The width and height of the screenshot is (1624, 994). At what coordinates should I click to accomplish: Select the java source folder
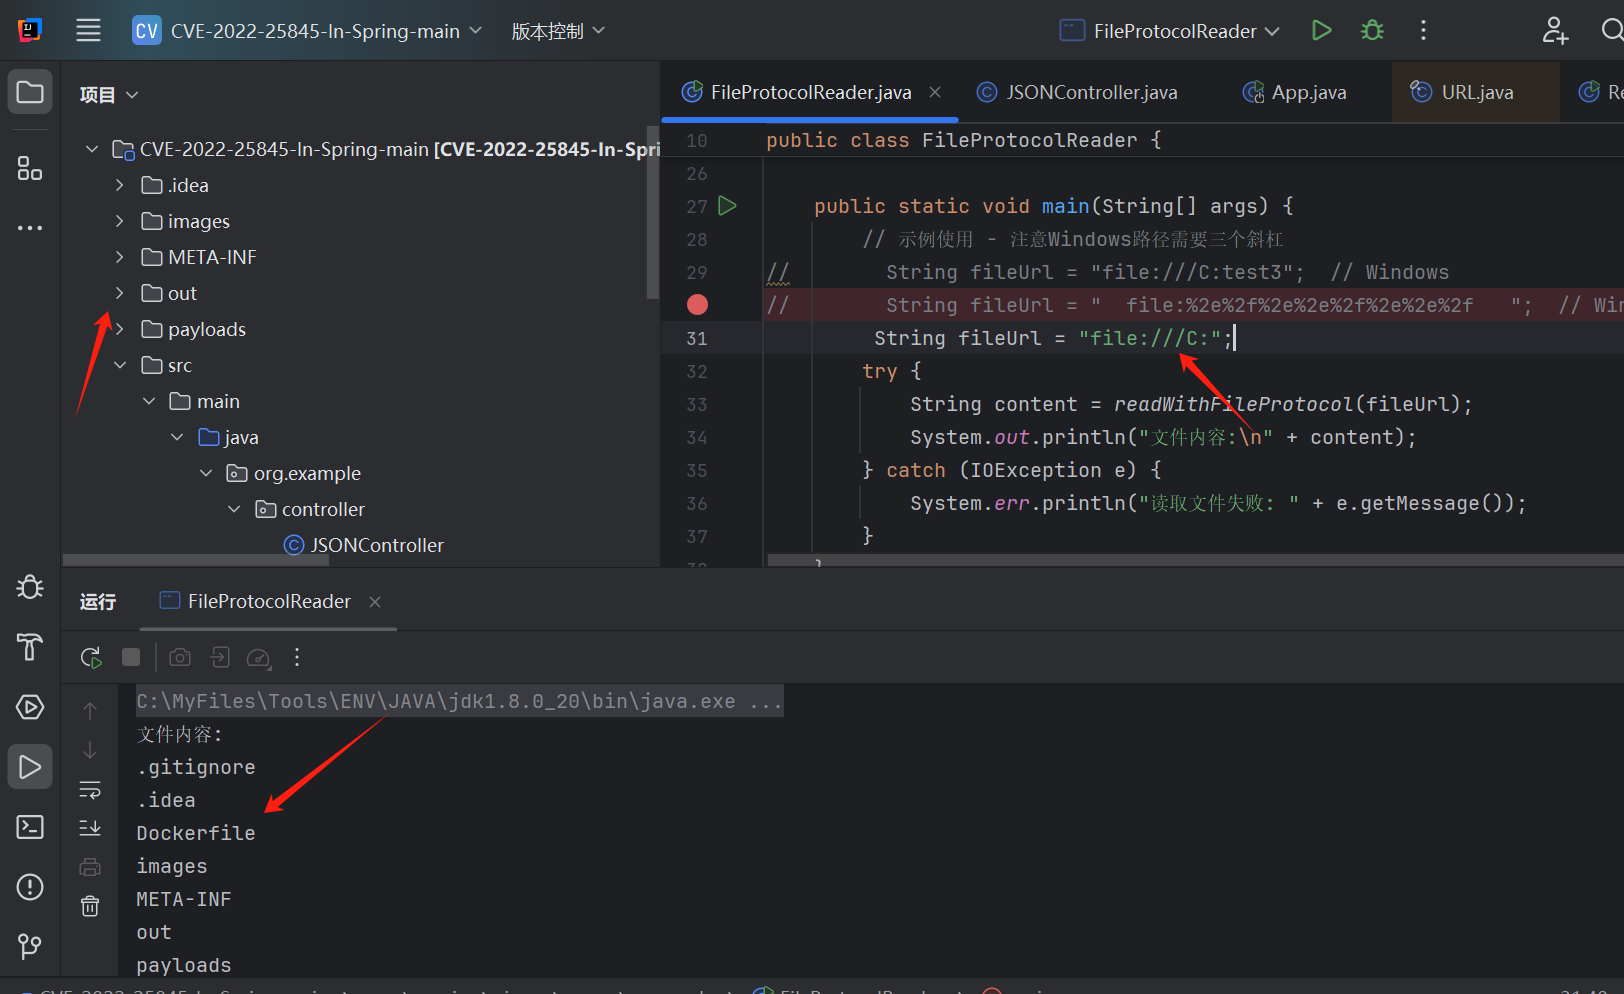229,437
